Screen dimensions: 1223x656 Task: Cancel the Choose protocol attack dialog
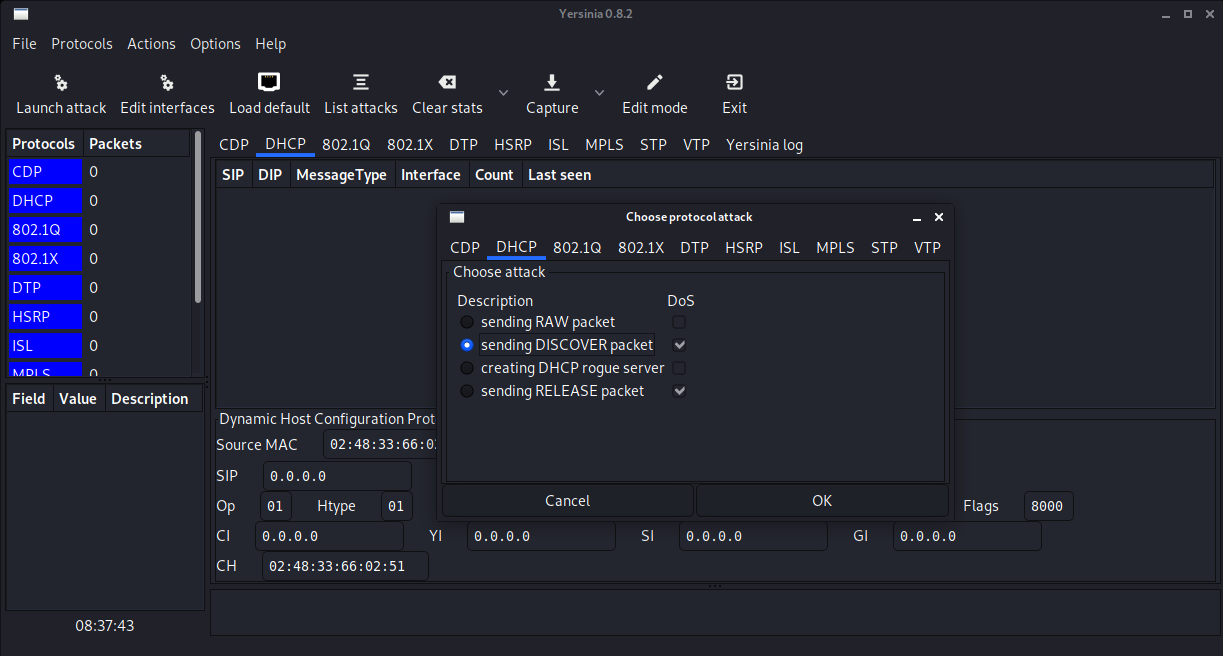[566, 500]
